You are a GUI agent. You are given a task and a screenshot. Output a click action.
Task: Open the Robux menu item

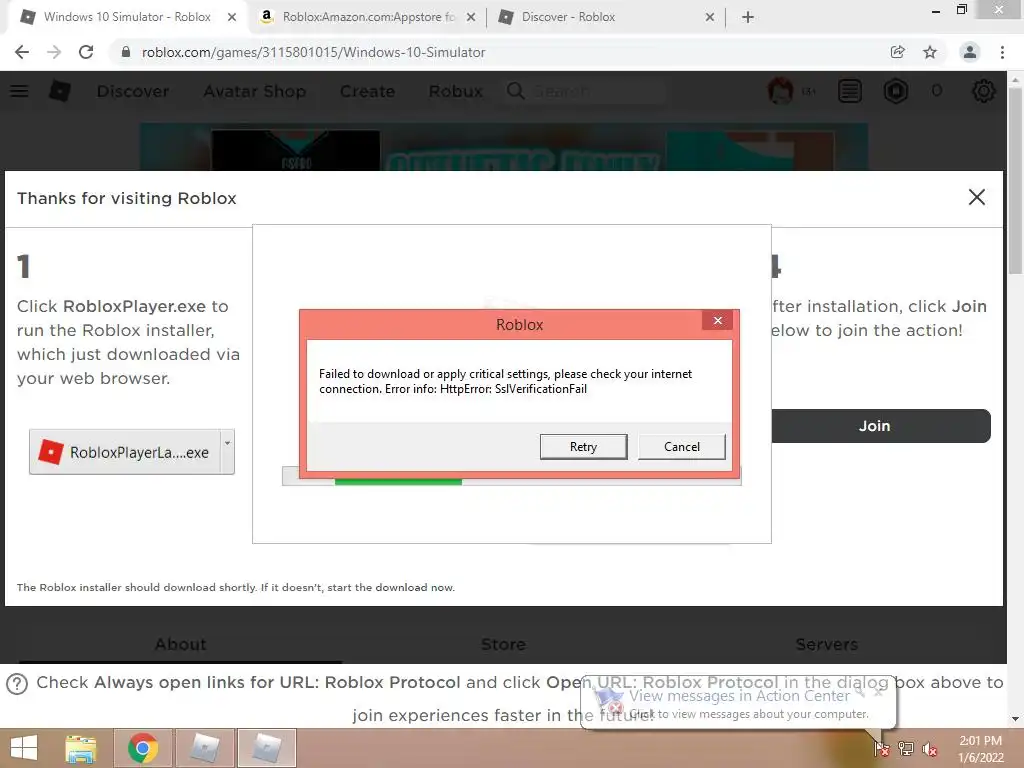pos(456,91)
